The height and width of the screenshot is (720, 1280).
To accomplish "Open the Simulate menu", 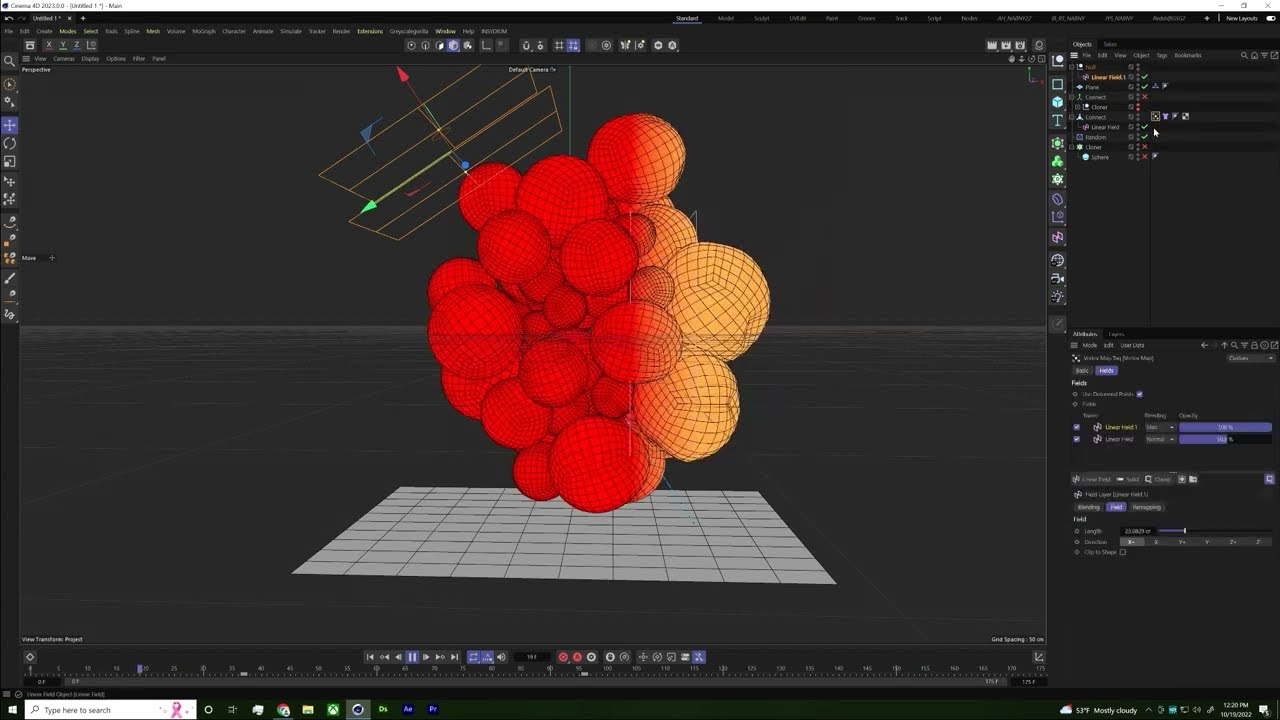I will (x=291, y=31).
